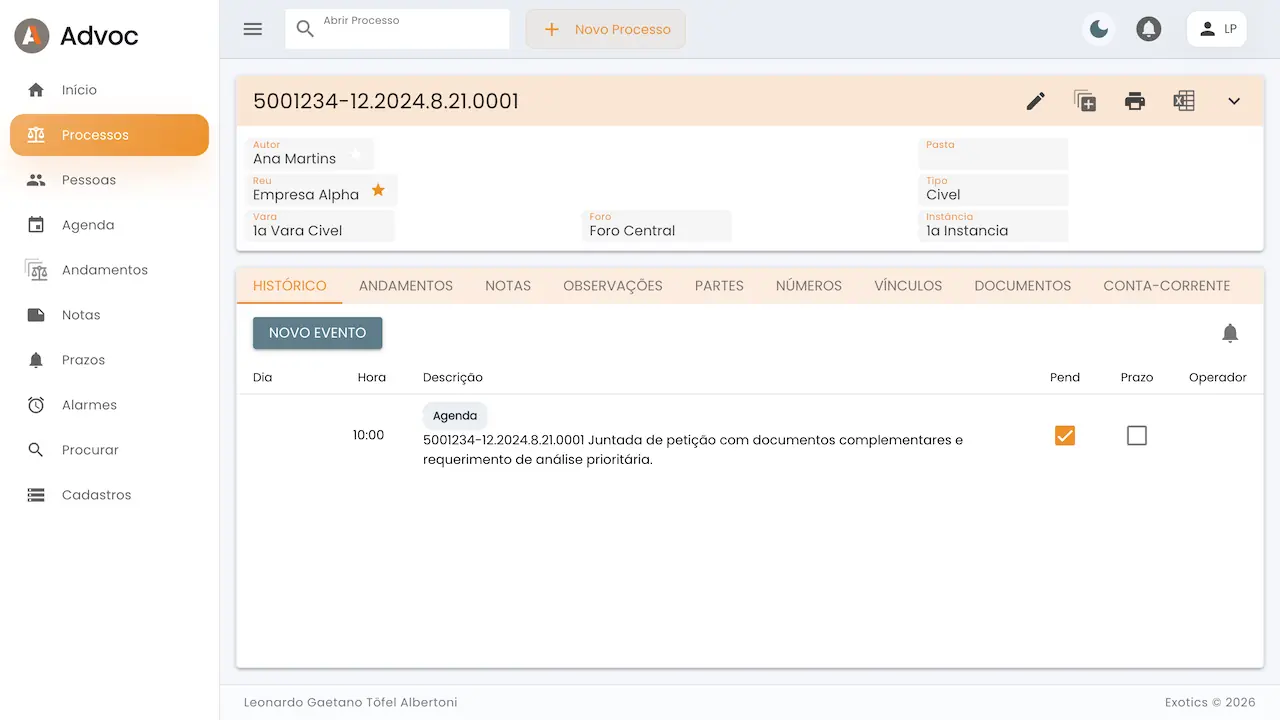This screenshot has height=720, width=1280.
Task: Open the notifications bell in the top bar
Action: (x=1149, y=29)
